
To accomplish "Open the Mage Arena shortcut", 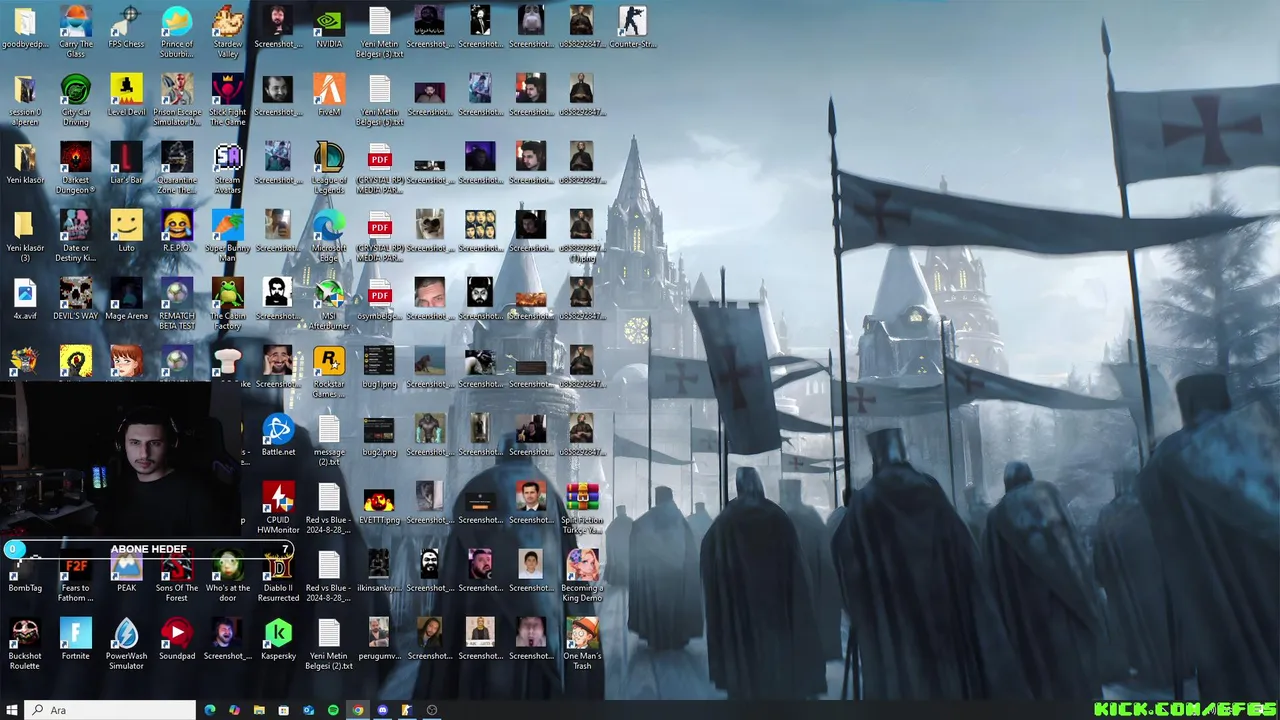I will (126, 300).
